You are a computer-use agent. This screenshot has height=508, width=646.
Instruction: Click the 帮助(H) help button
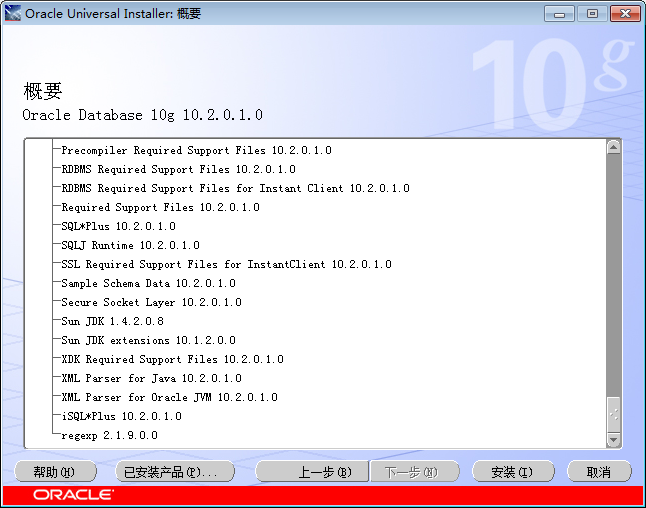(55, 471)
